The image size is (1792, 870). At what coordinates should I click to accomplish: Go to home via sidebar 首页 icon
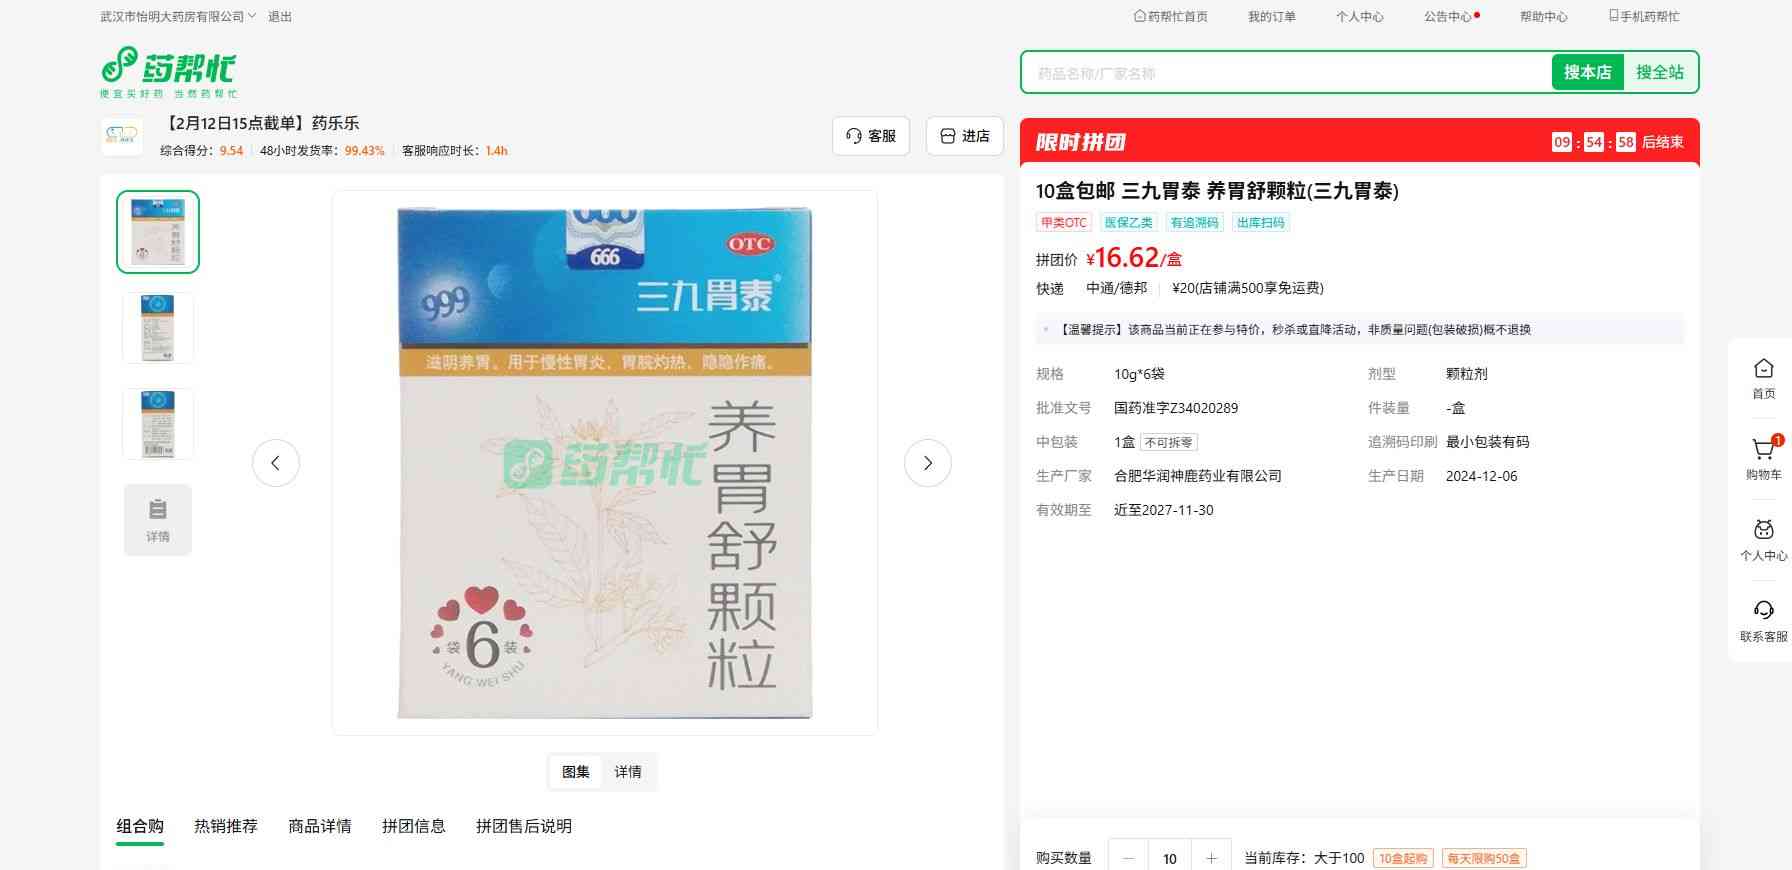(x=1763, y=377)
